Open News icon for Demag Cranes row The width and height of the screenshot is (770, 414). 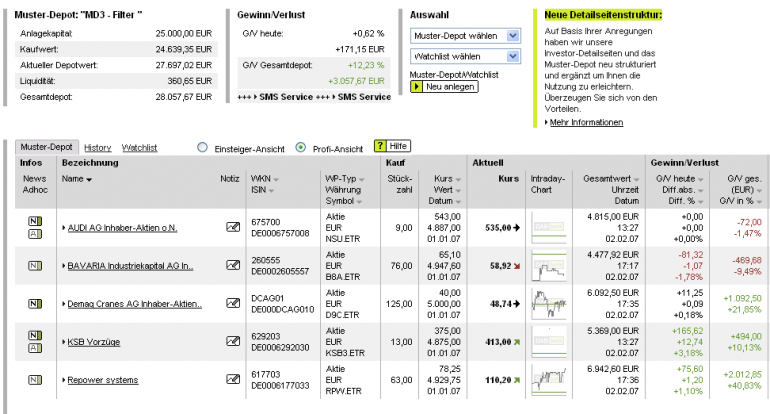tap(35, 304)
